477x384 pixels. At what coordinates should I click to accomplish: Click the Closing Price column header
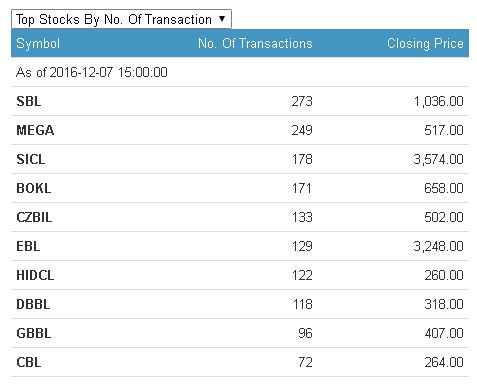coord(425,43)
